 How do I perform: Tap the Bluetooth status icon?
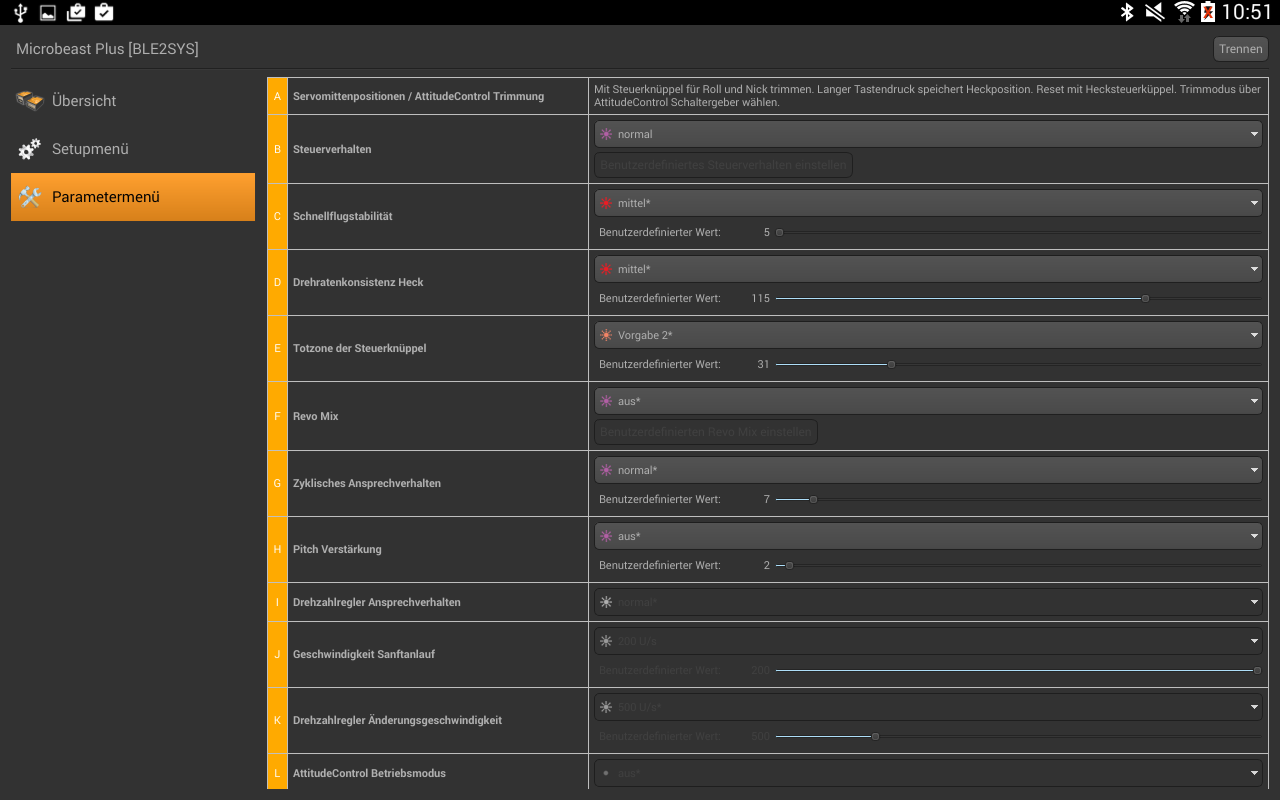[x=1126, y=12]
